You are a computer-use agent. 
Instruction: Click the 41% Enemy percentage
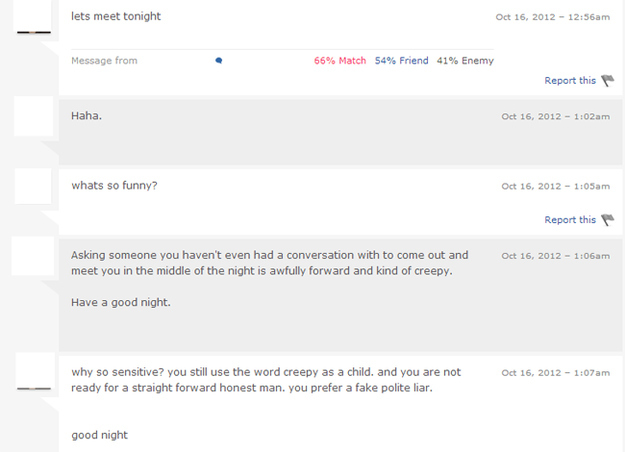[465, 61]
